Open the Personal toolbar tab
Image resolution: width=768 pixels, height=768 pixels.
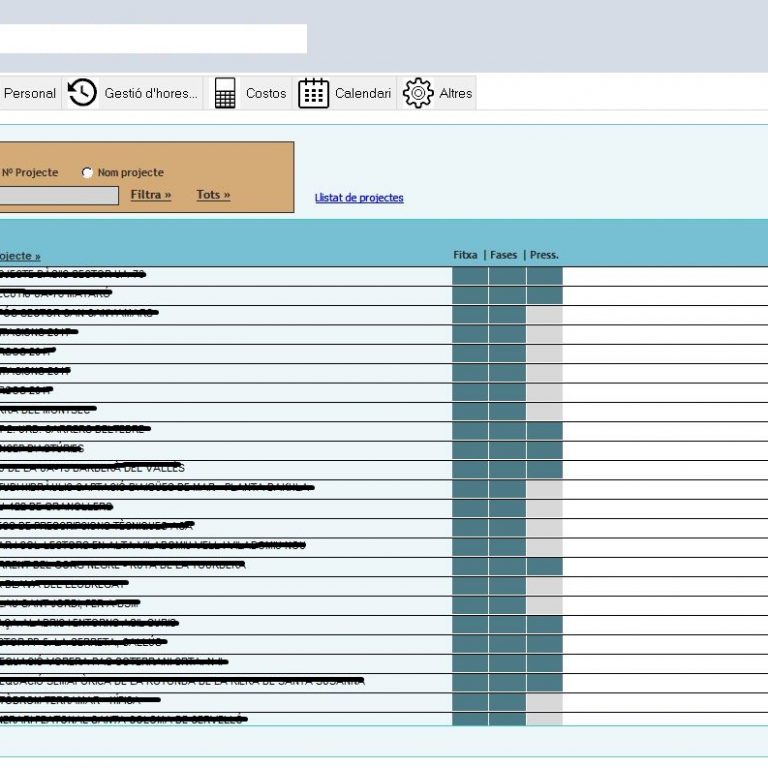point(30,93)
